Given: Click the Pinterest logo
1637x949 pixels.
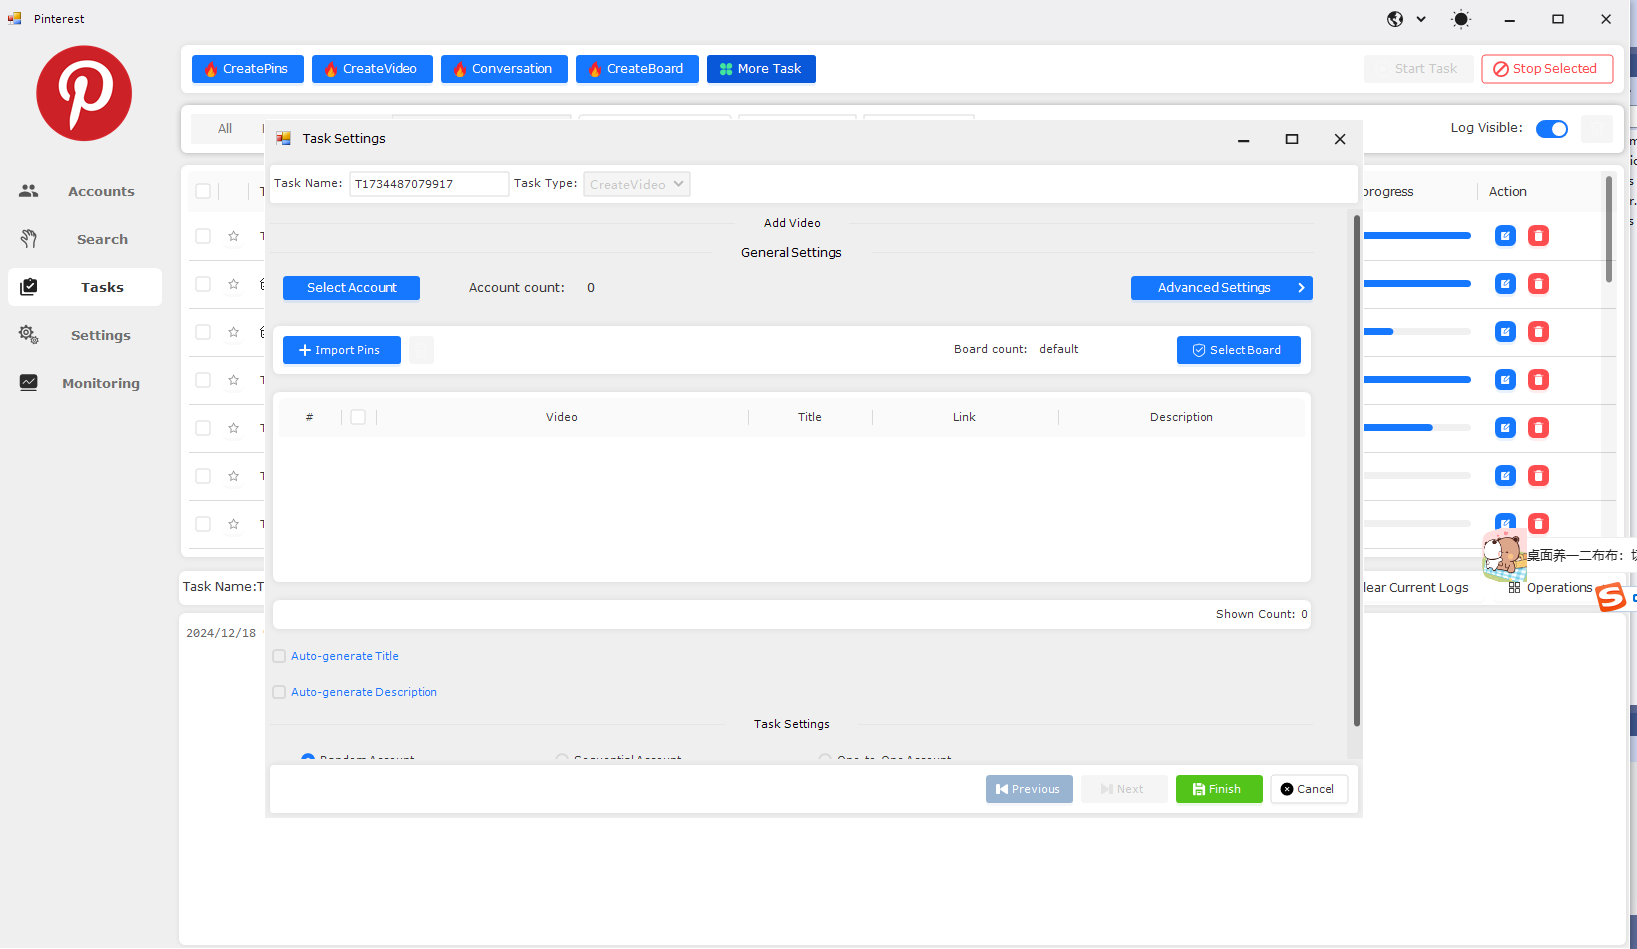Looking at the screenshot, I should 84,93.
